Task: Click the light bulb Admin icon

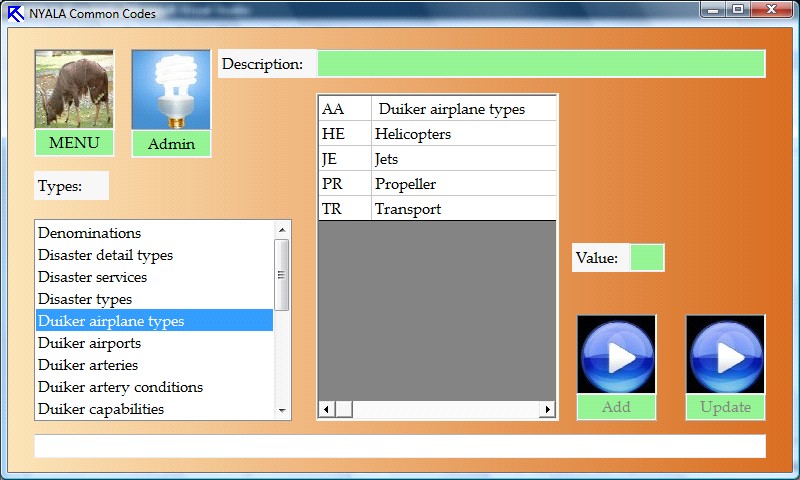Action: [x=171, y=90]
